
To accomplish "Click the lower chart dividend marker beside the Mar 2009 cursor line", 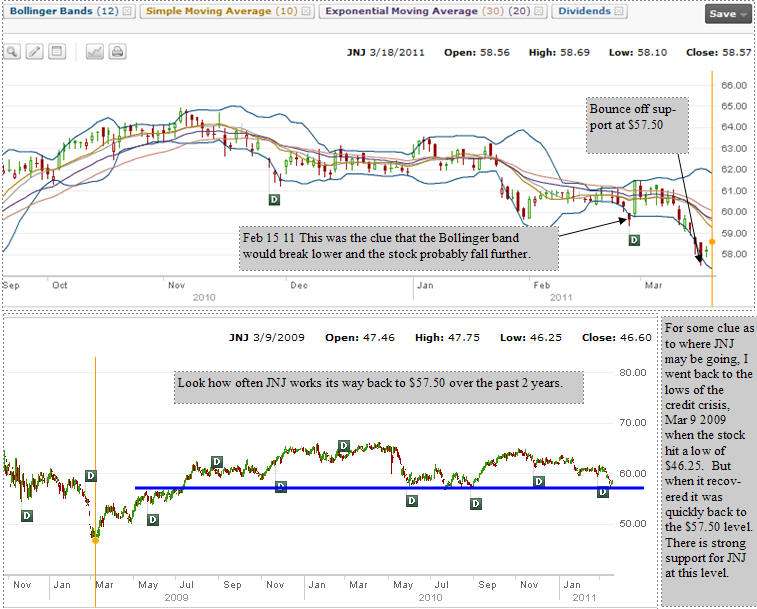I will point(91,476).
